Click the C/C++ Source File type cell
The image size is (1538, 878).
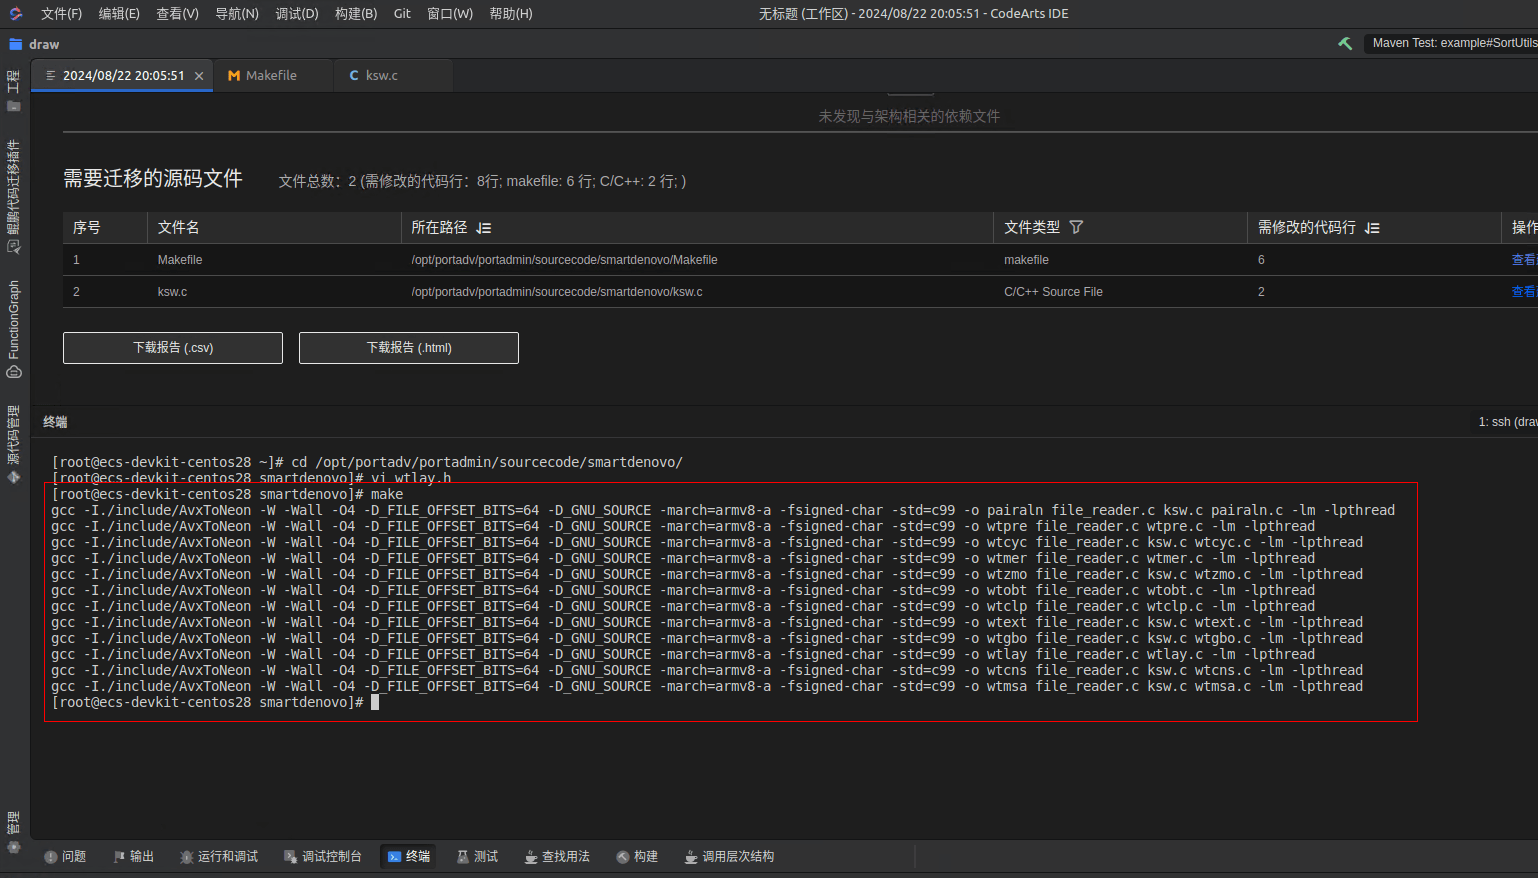coord(1053,292)
